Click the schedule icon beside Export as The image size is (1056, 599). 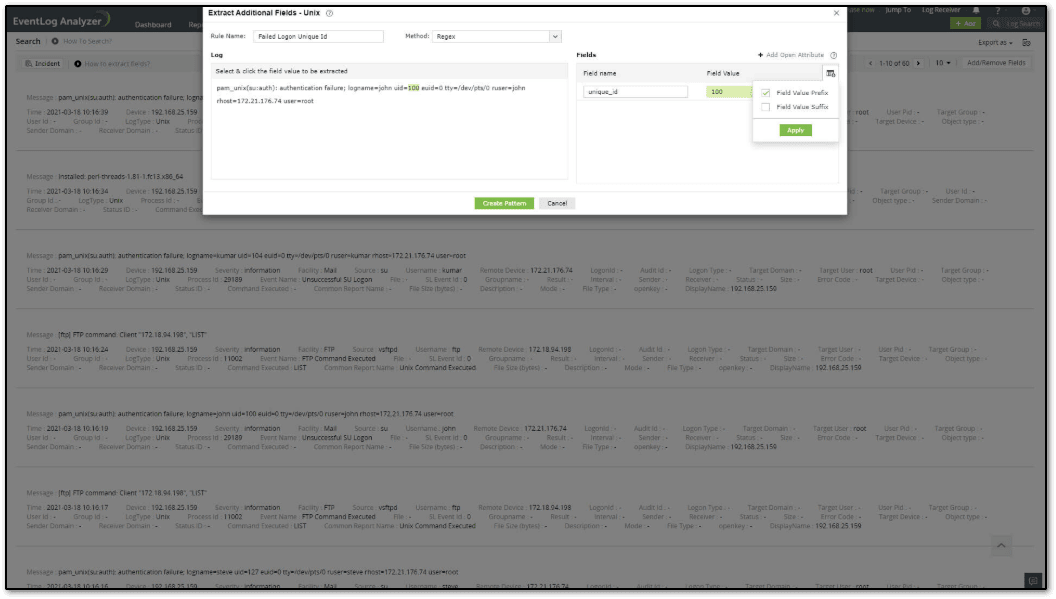pos(1026,42)
